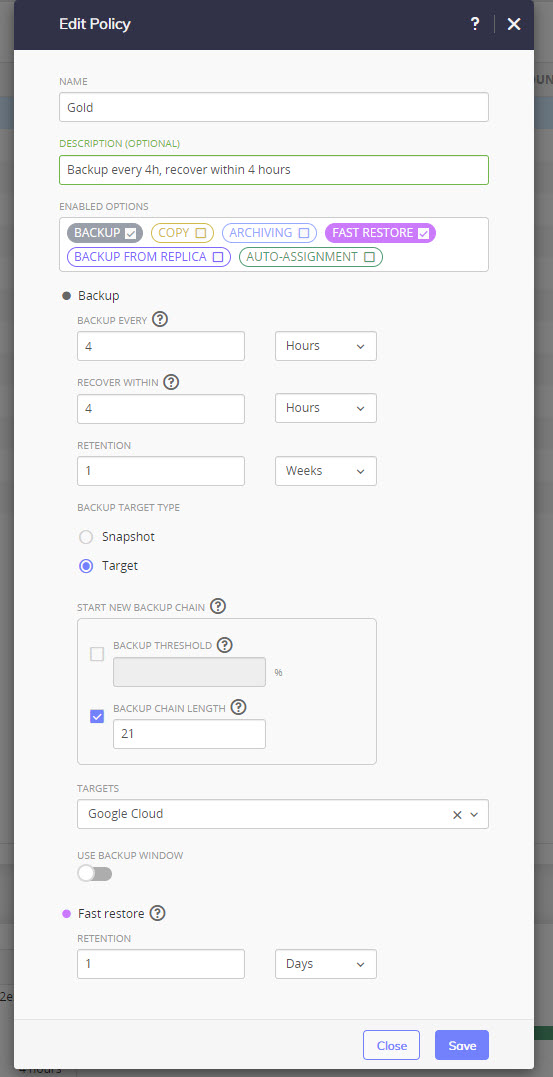Click the Fast restore Retention value field
The height and width of the screenshot is (1077, 553).
[161, 964]
